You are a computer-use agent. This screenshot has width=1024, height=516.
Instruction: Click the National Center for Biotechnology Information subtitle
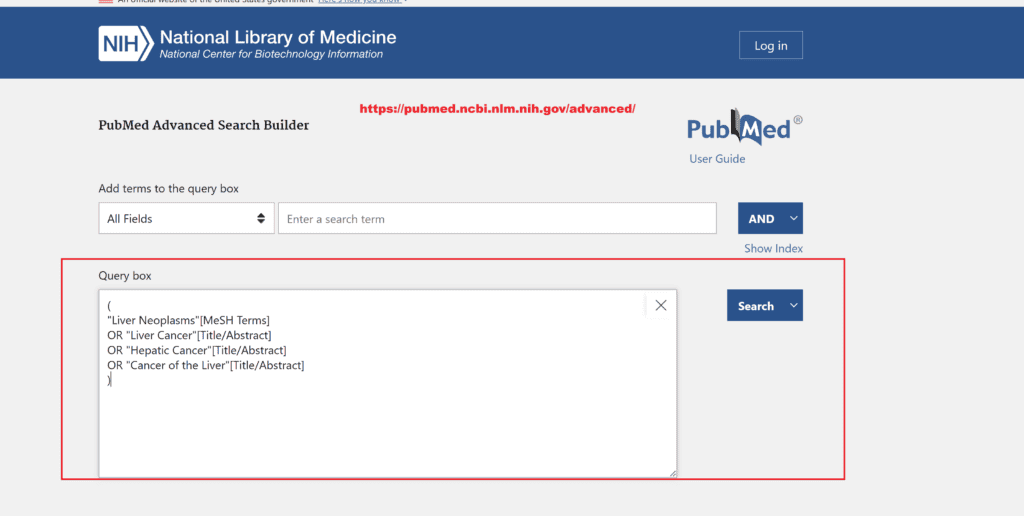click(x=271, y=54)
